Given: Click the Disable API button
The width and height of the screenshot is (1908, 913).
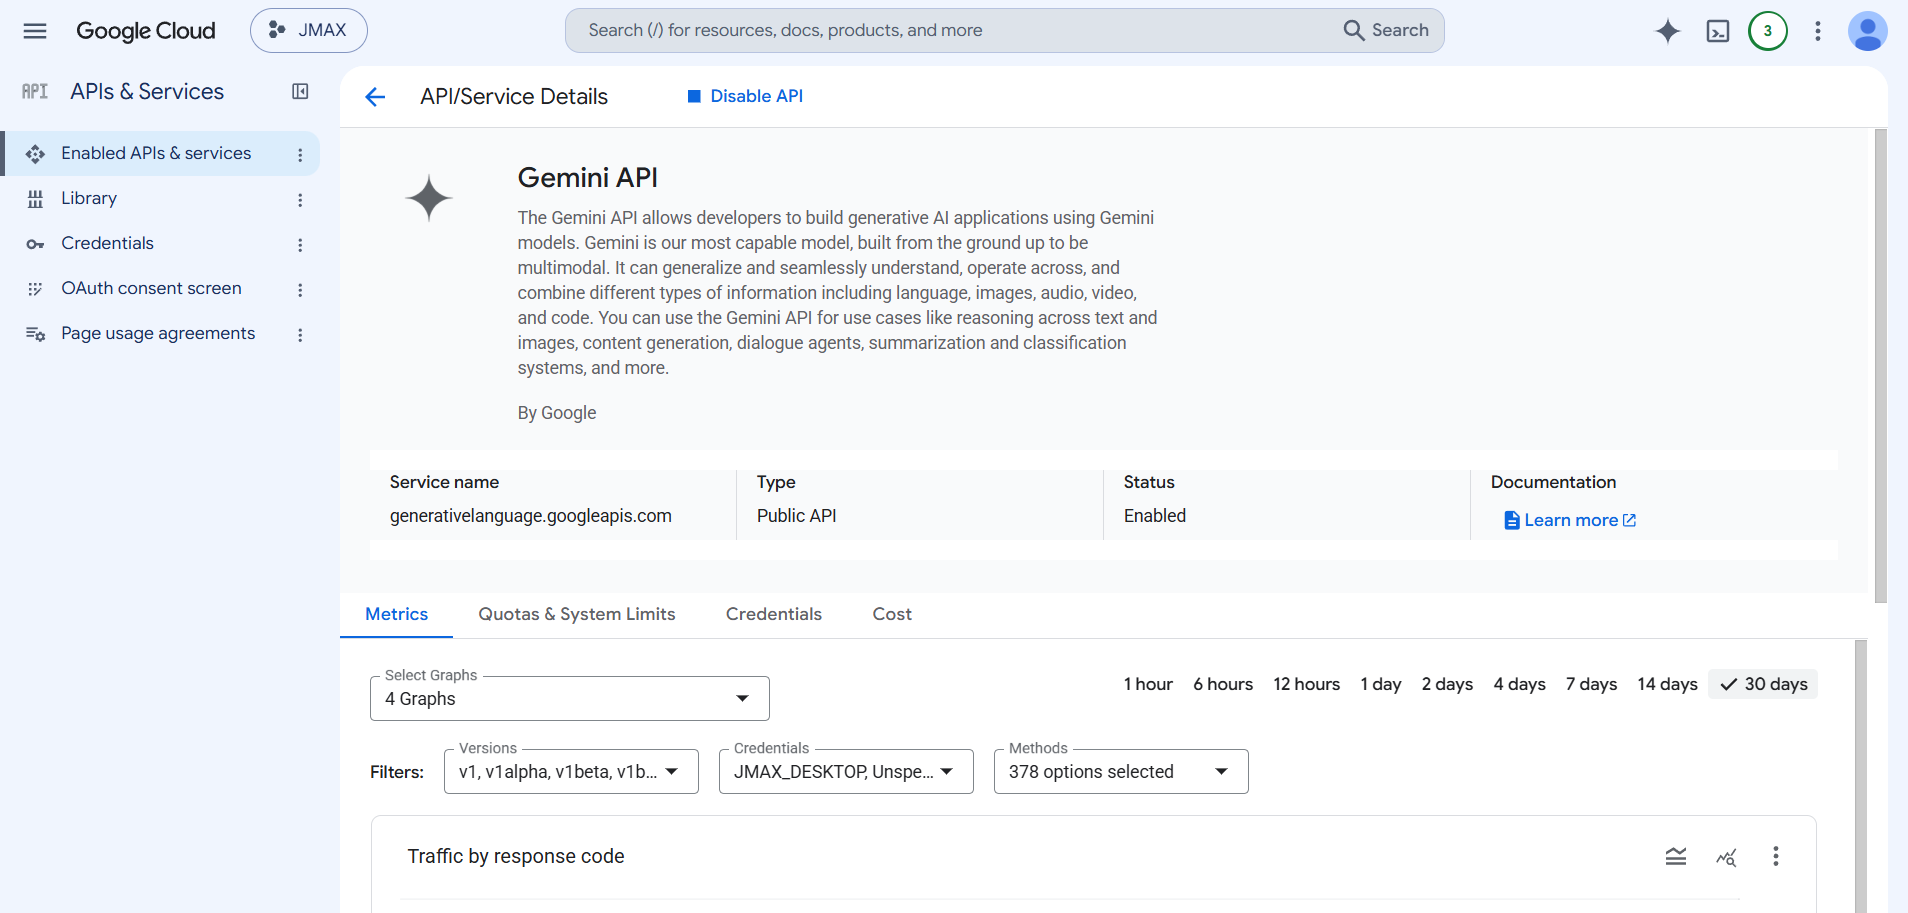Looking at the screenshot, I should (745, 96).
